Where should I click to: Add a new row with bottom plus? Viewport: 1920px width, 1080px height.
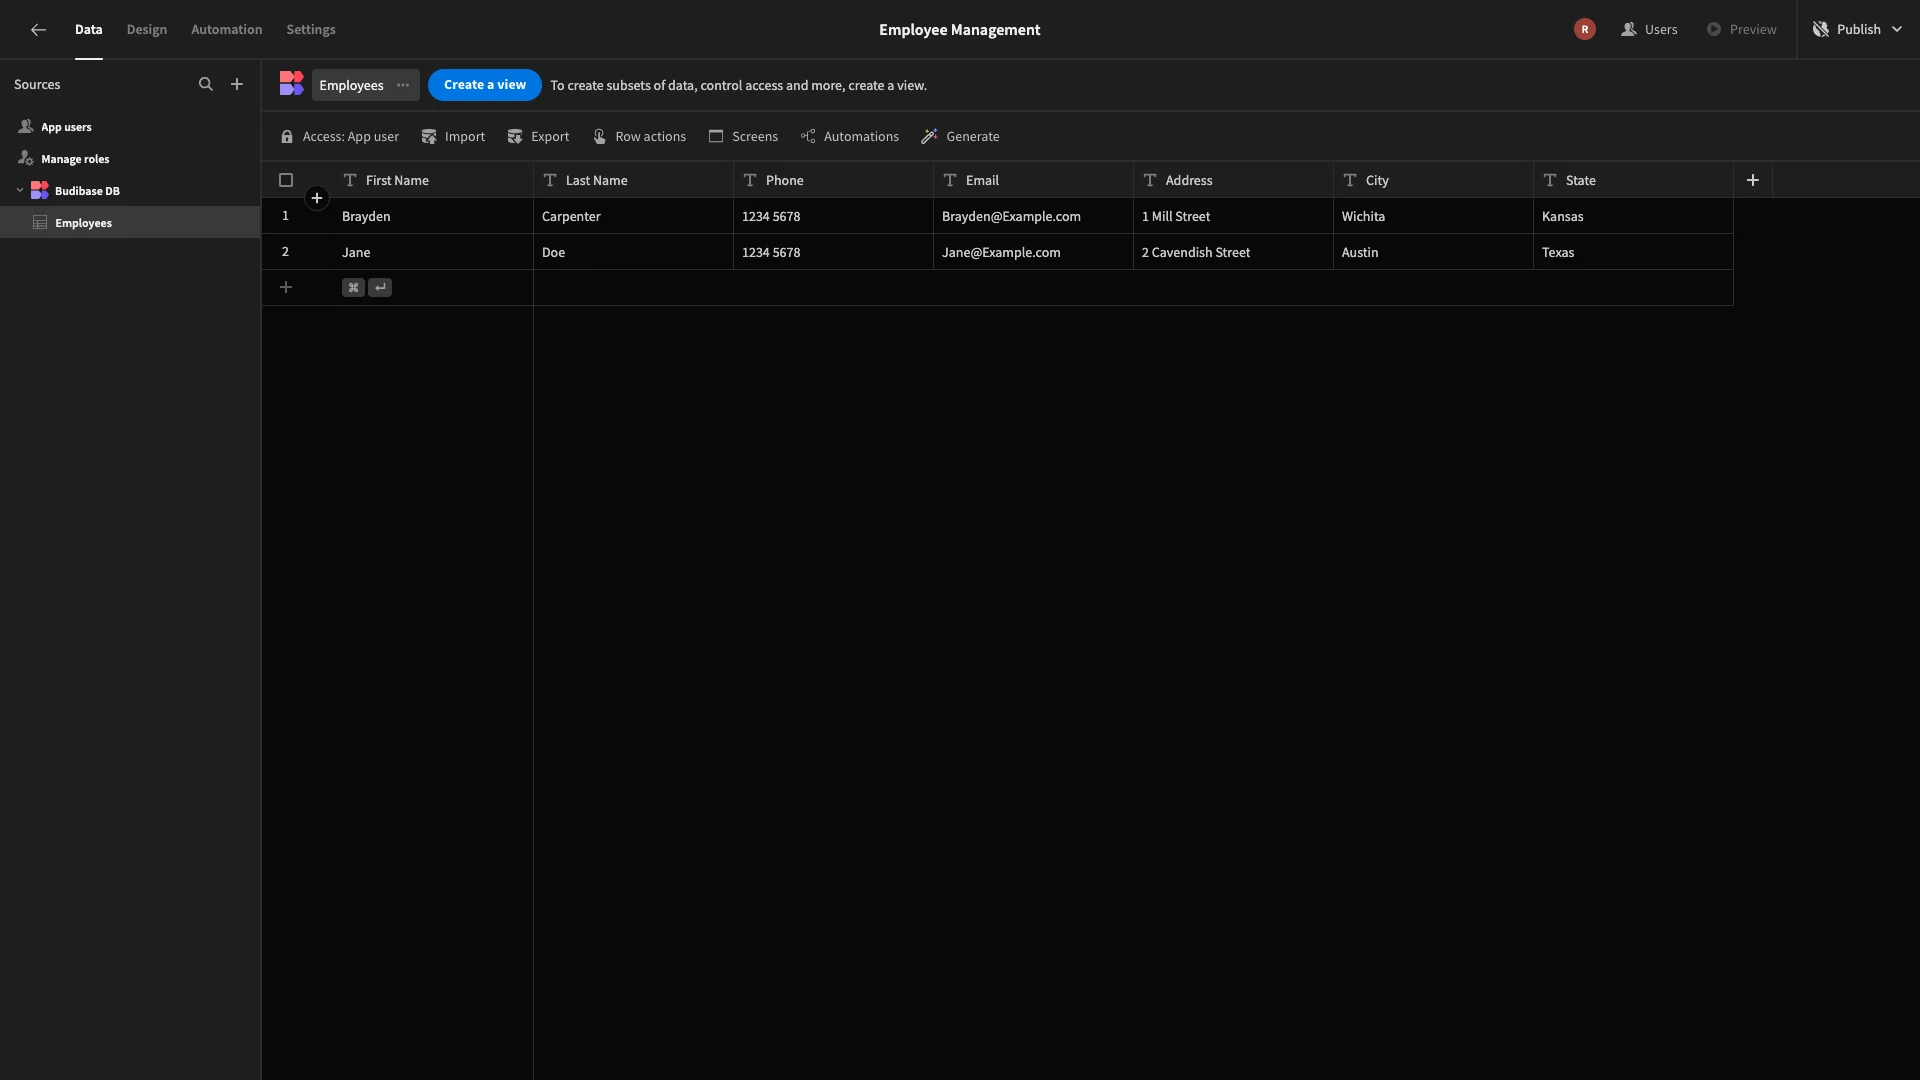(x=286, y=288)
